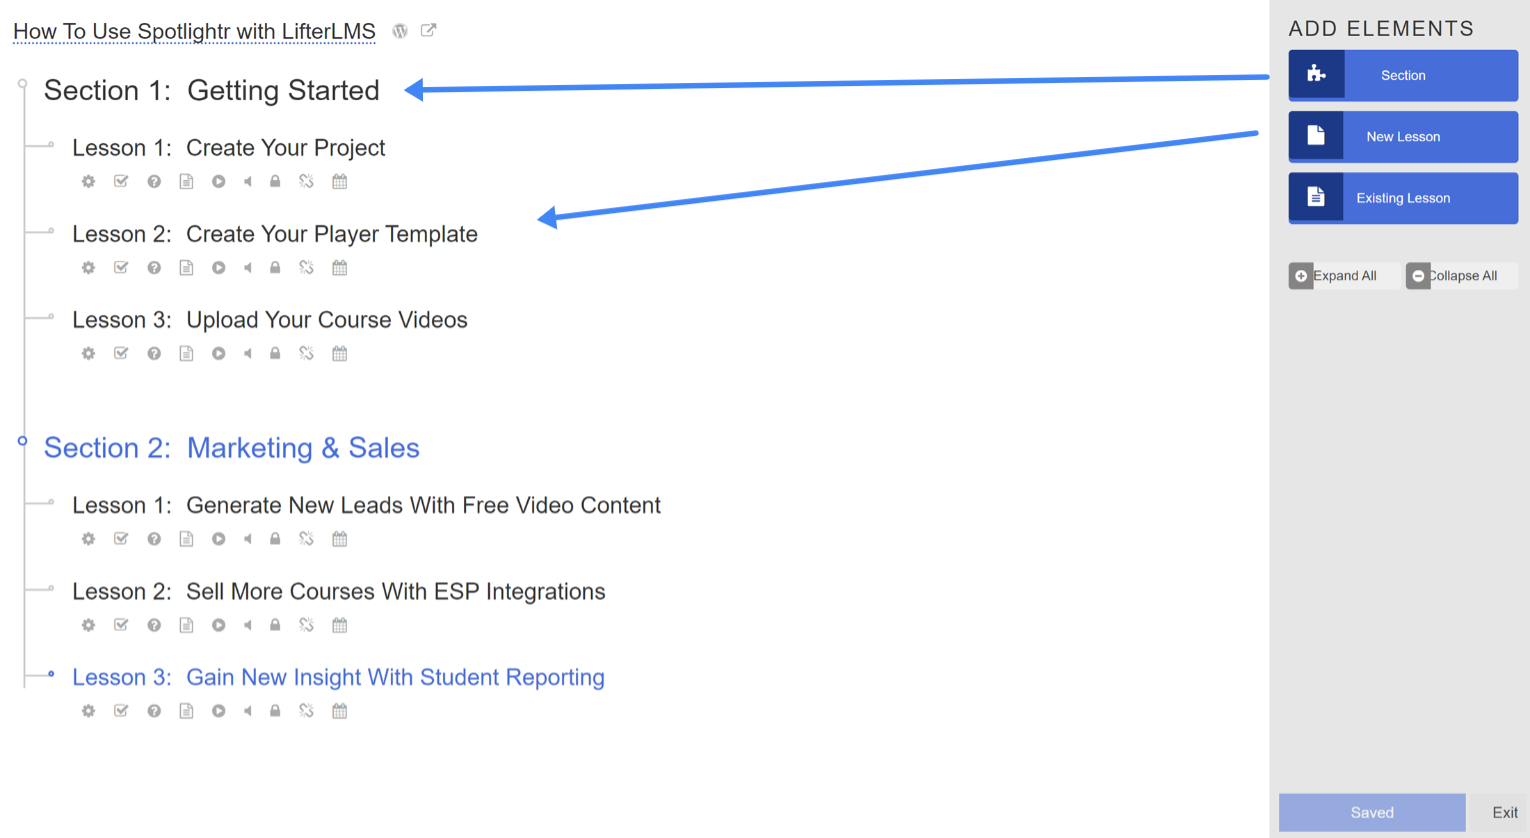Open the course title How To Use Spotlightr link
1530x838 pixels.
coord(194,32)
